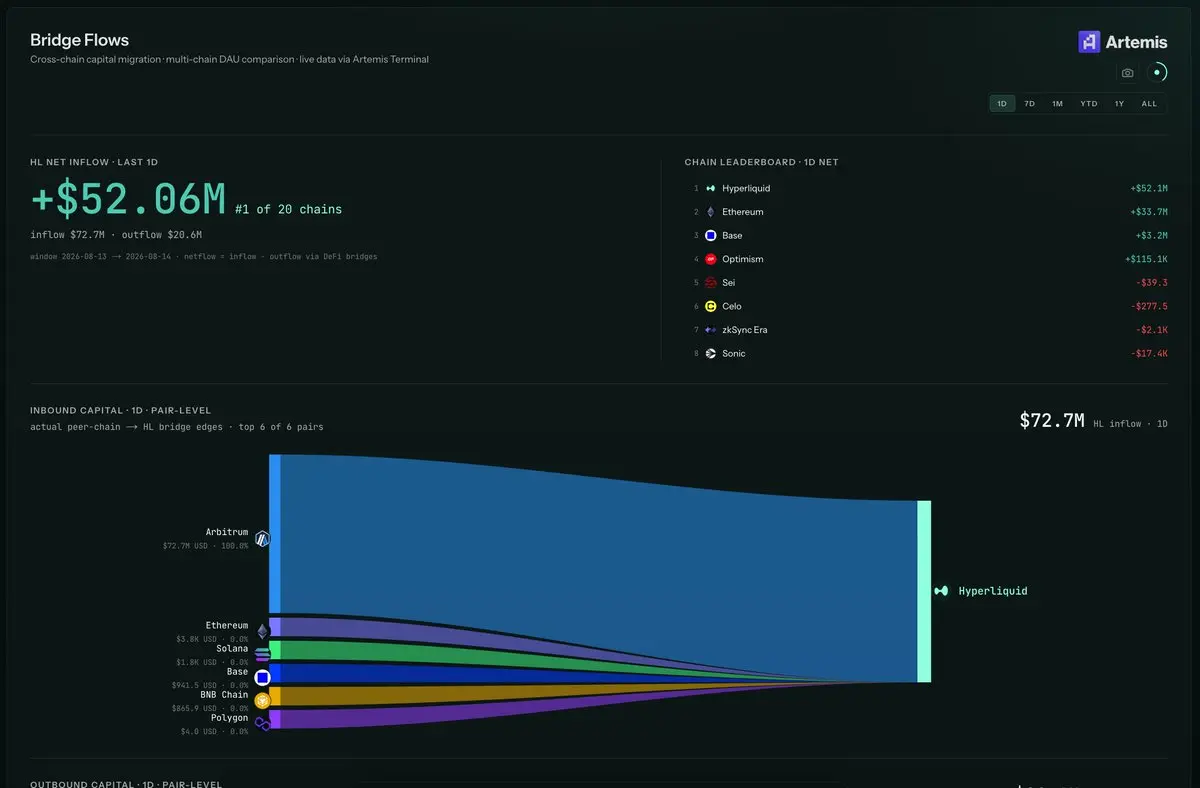Viewport: 1200px width, 788px height.
Task: Click the Ethereum icon beside the Sankey chart
Action: coord(263,631)
